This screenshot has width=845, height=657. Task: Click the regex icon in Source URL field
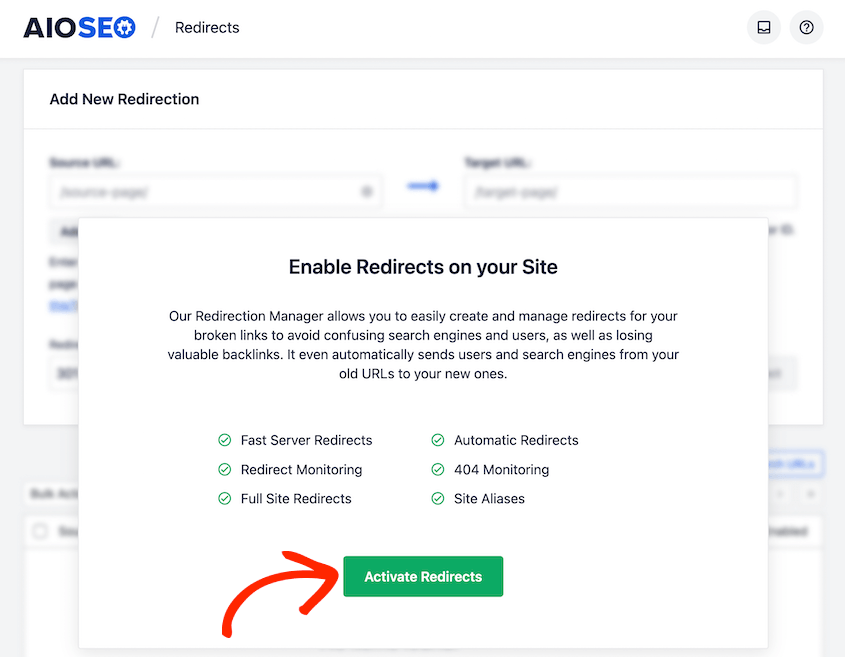pos(366,190)
